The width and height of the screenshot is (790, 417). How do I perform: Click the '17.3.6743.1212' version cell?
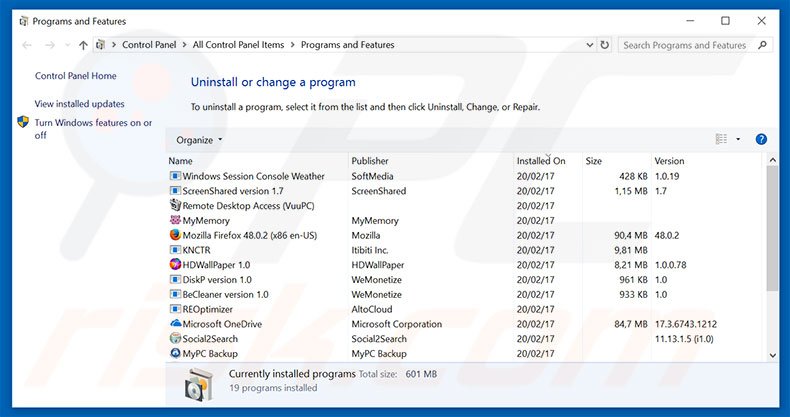(x=686, y=324)
